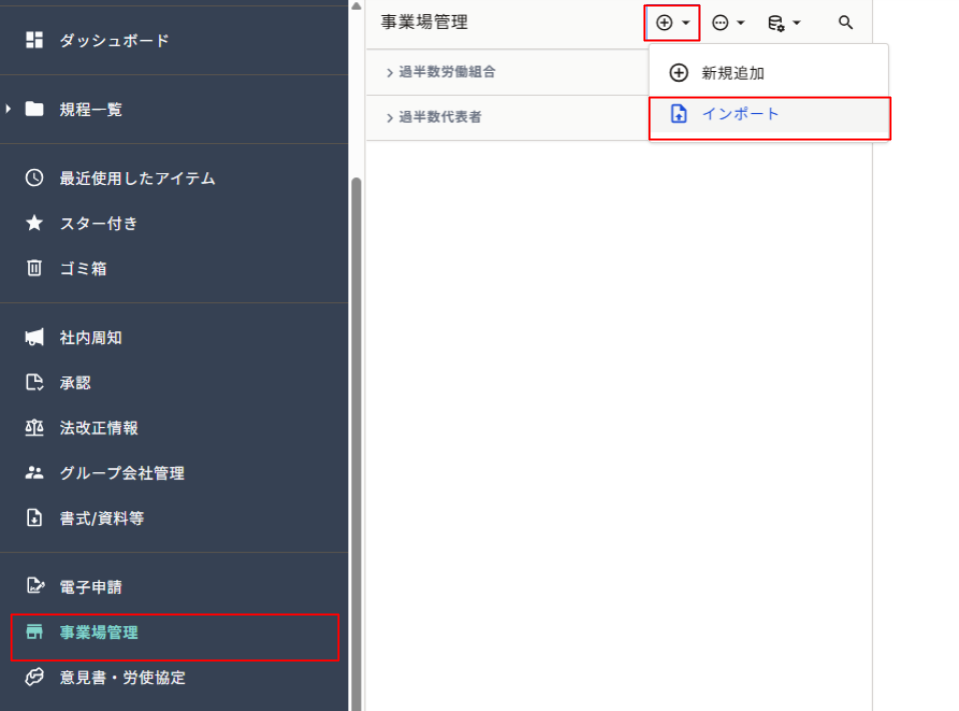Click the plus icon beside 新規追加

tap(679, 73)
